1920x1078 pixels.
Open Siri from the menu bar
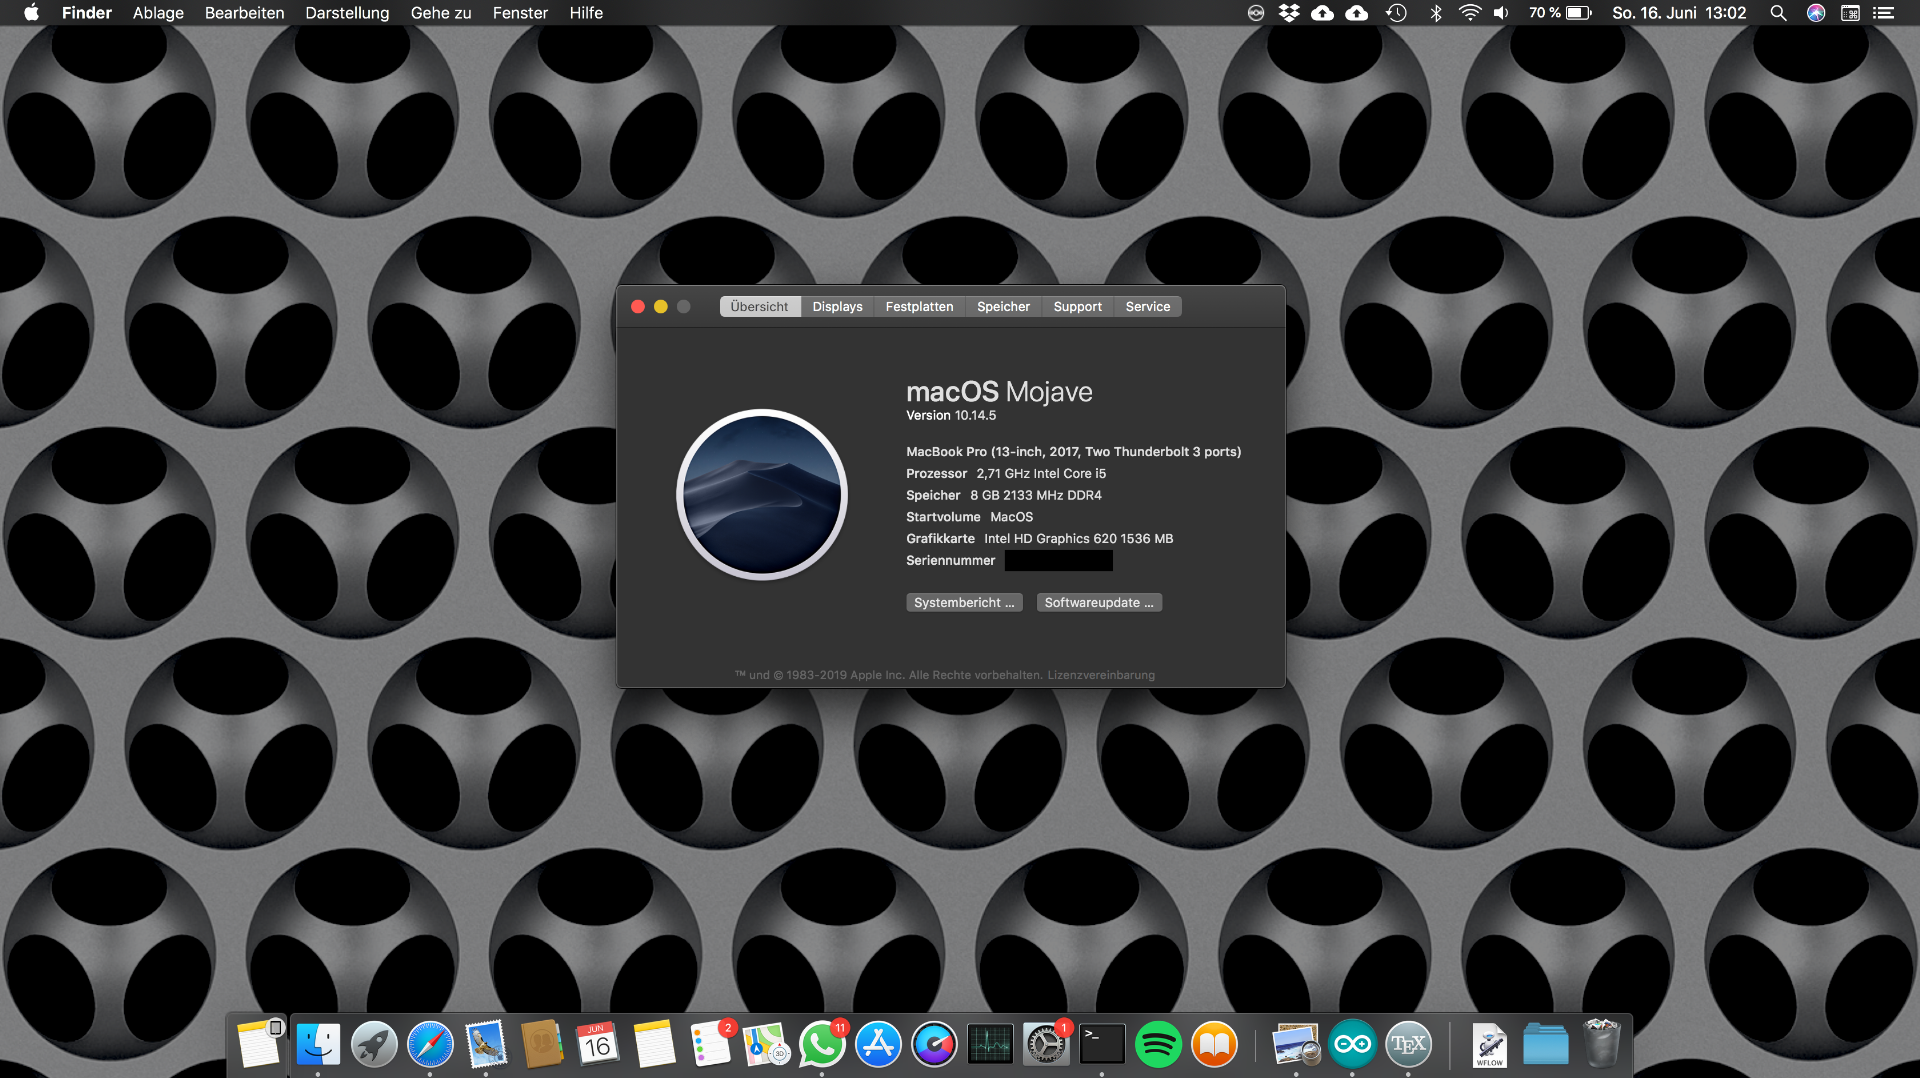tap(1816, 13)
